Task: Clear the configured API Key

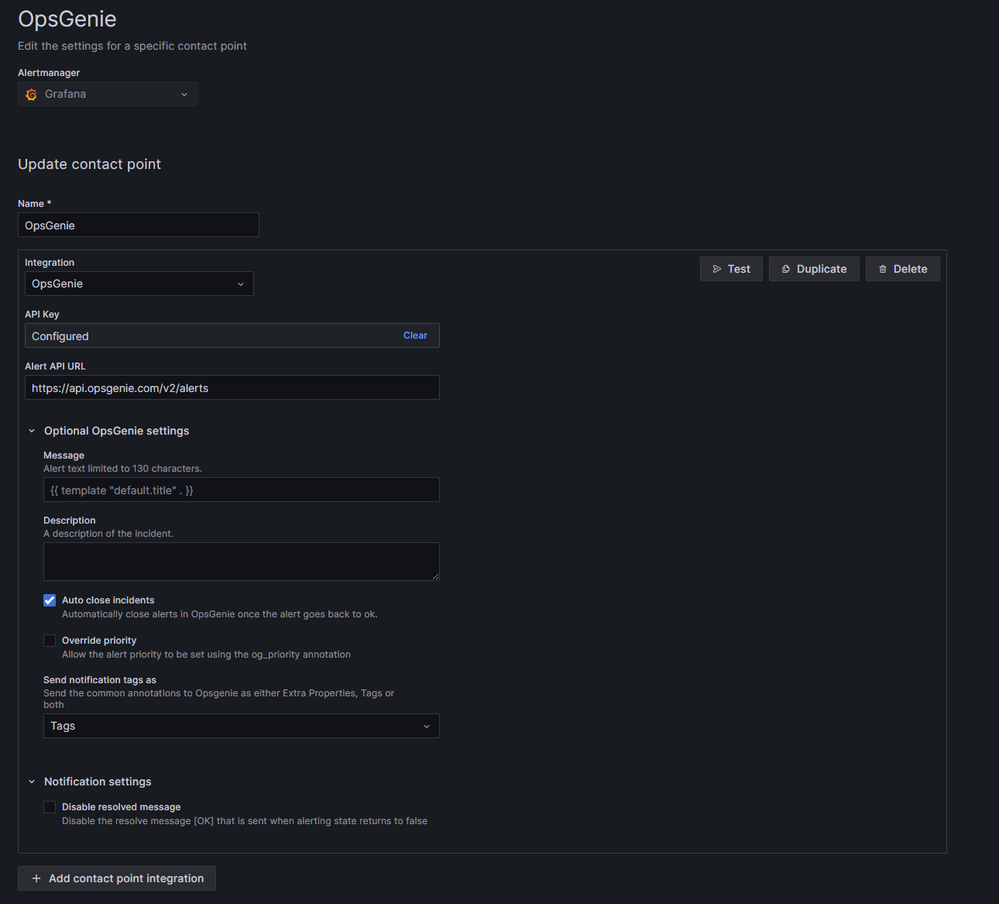Action: pos(415,335)
